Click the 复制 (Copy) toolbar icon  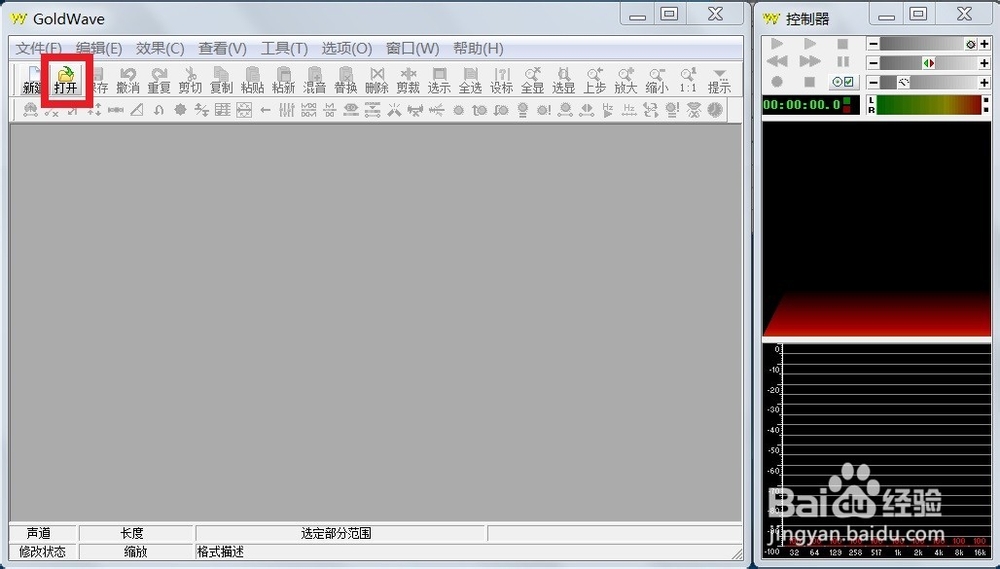coord(221,80)
